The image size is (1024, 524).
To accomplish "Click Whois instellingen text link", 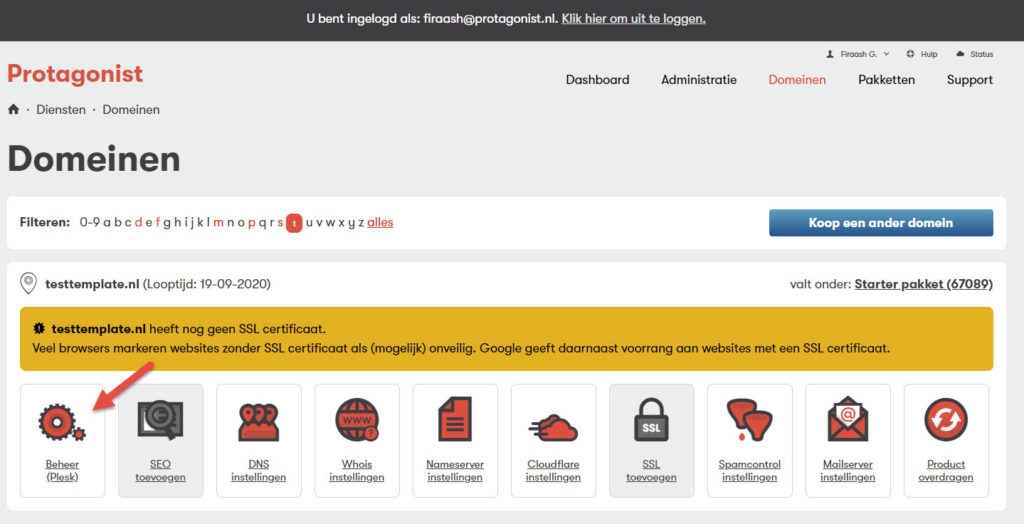I will pos(357,470).
